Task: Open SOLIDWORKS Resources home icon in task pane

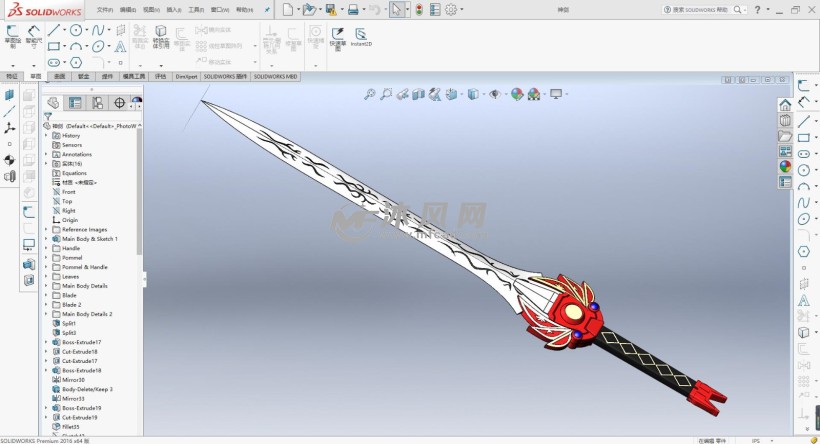Action: [785, 105]
